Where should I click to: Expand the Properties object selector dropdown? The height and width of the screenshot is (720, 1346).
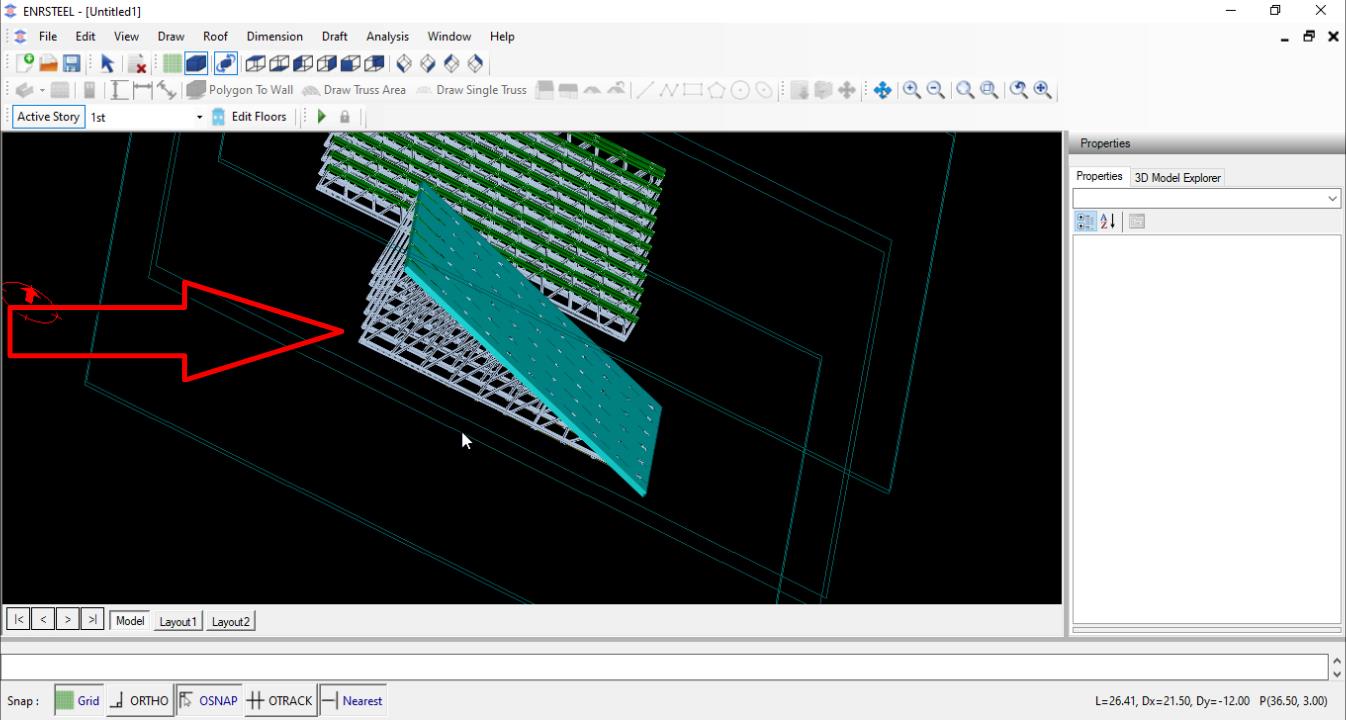click(x=1332, y=199)
